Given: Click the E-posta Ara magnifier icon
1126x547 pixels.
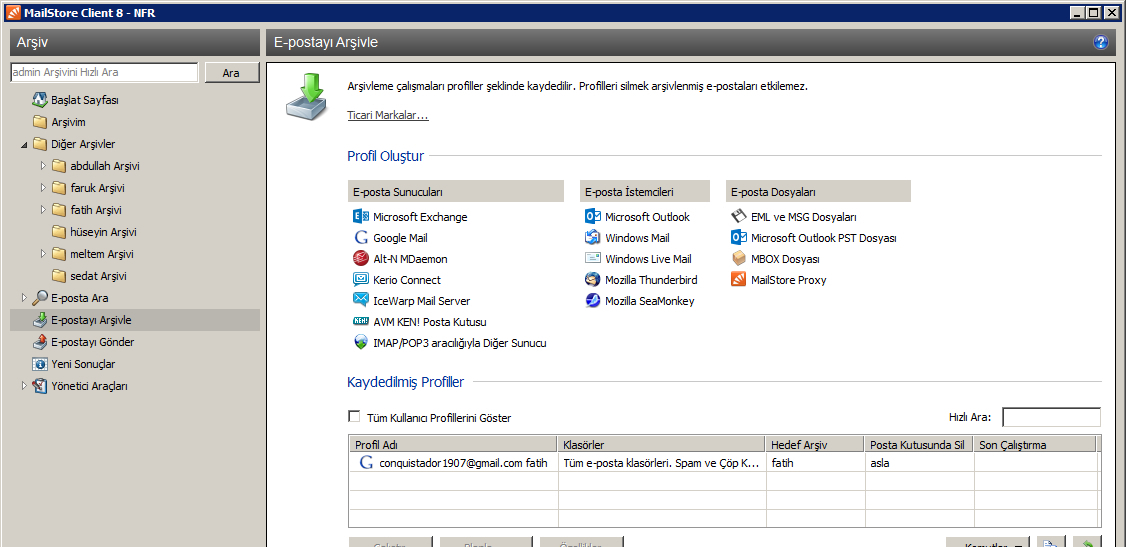Looking at the screenshot, I should coord(39,298).
